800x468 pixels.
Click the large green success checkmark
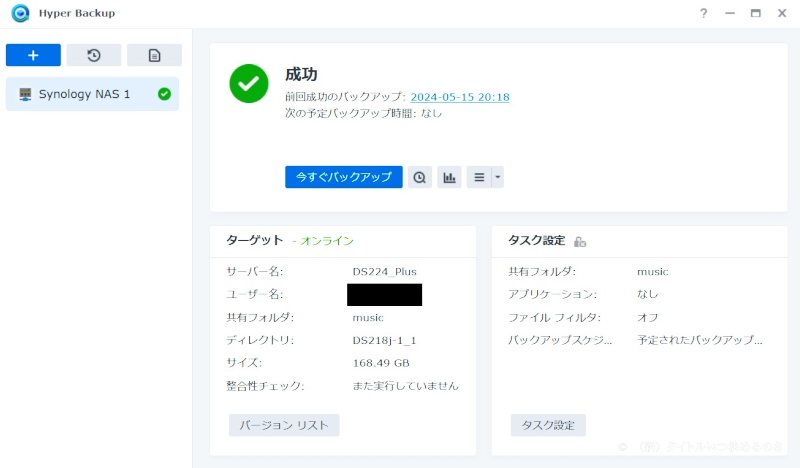point(249,83)
